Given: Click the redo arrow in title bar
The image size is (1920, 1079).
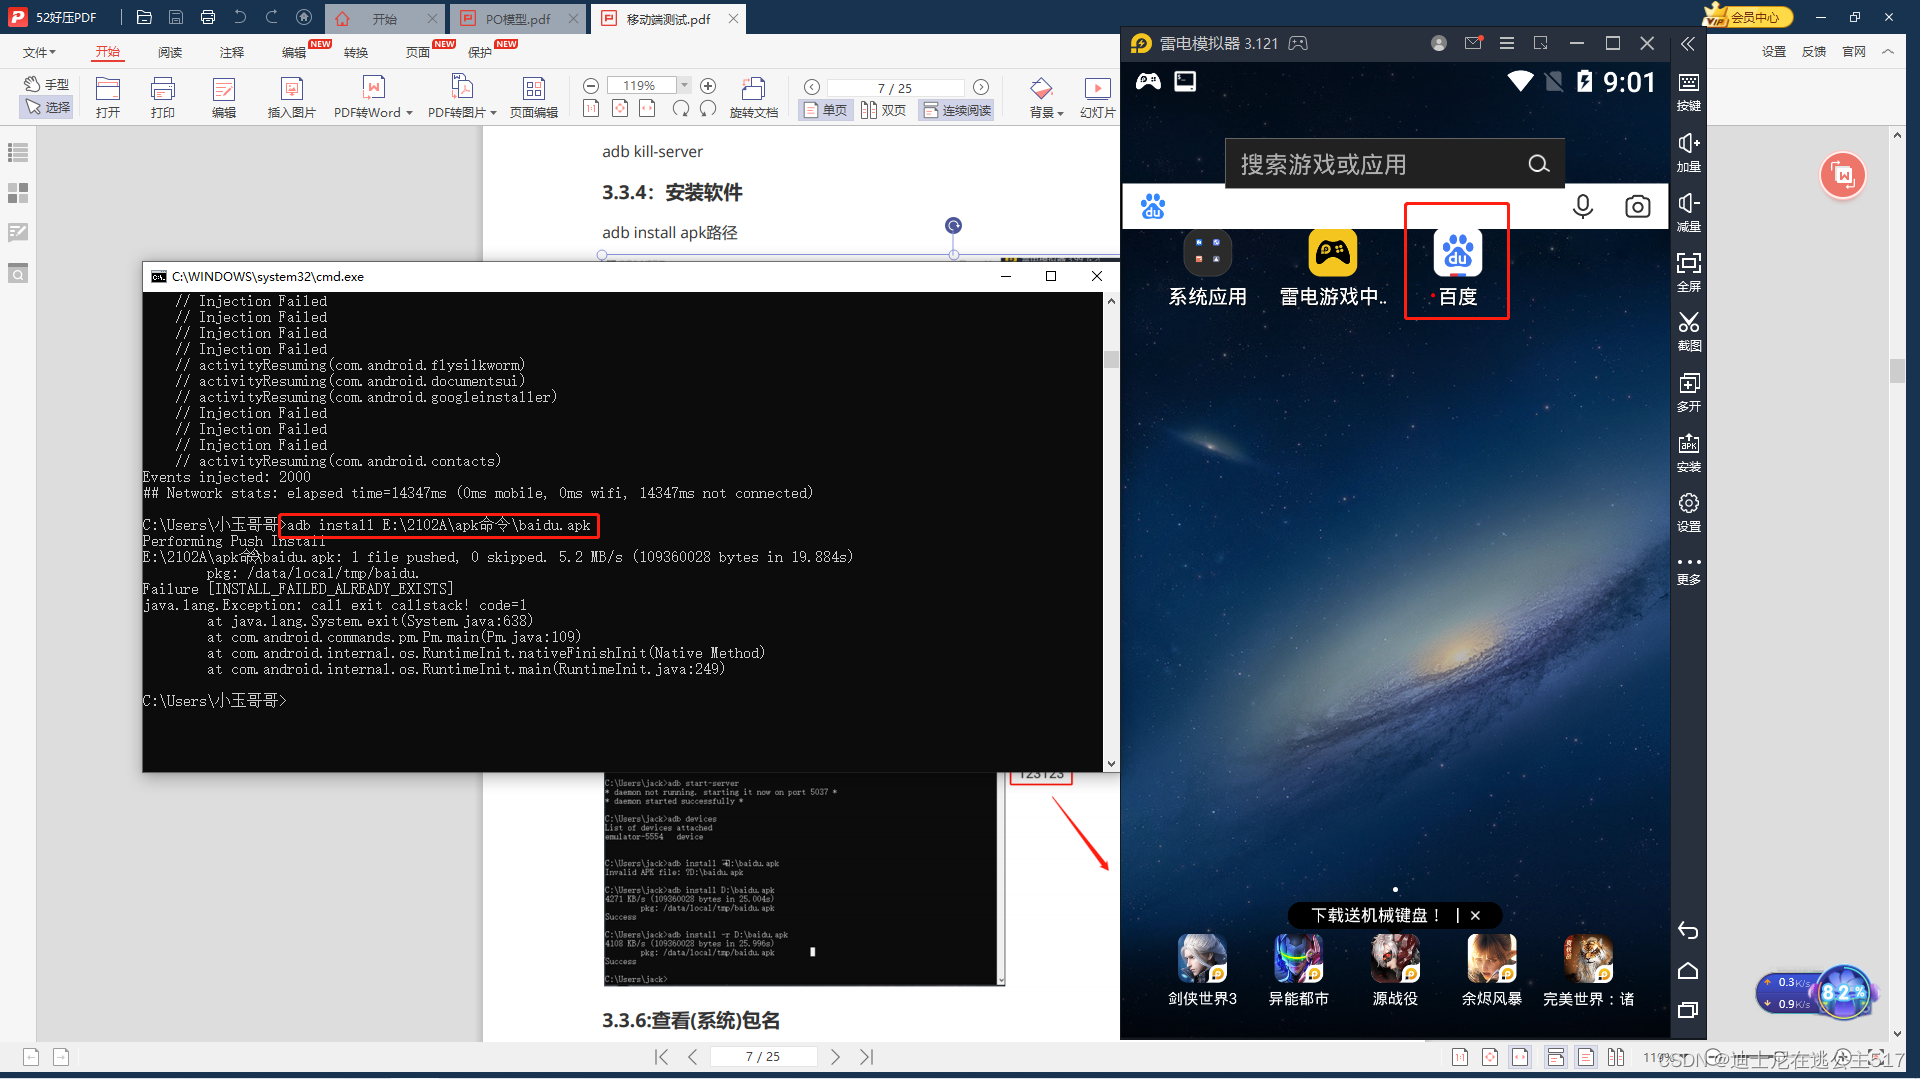Looking at the screenshot, I should click(272, 17).
